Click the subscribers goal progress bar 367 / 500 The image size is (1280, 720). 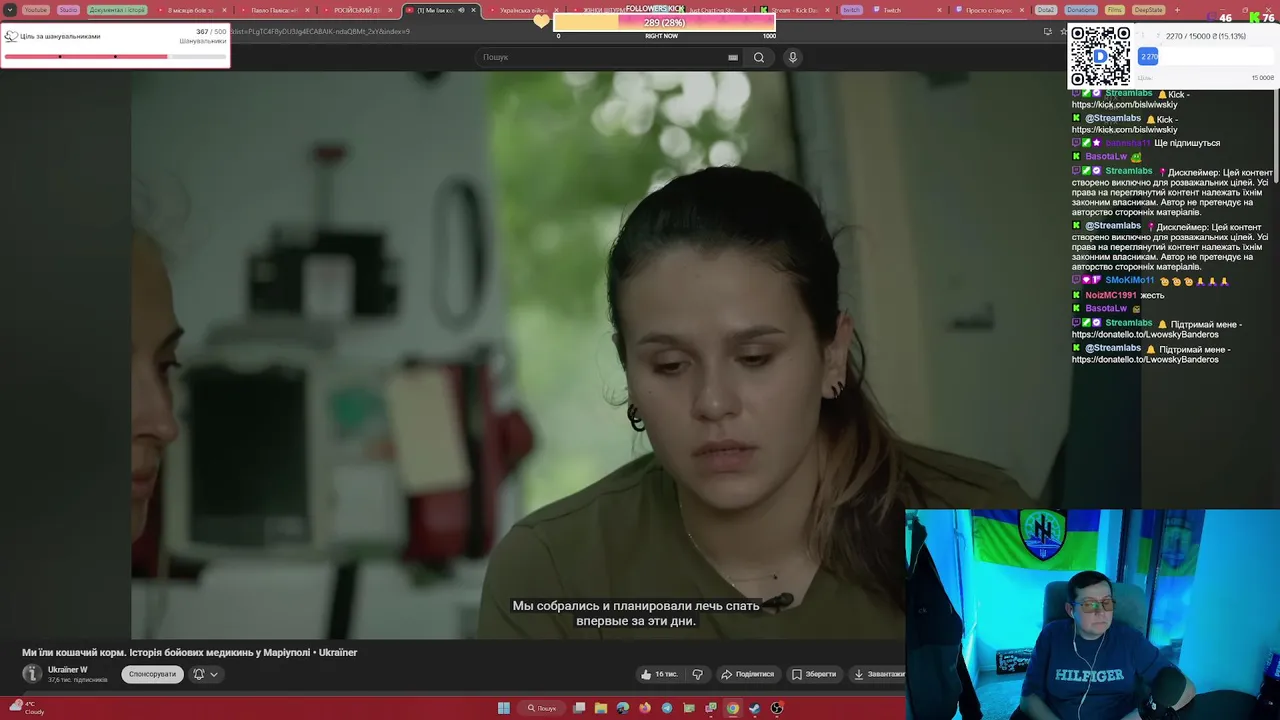[x=115, y=56]
